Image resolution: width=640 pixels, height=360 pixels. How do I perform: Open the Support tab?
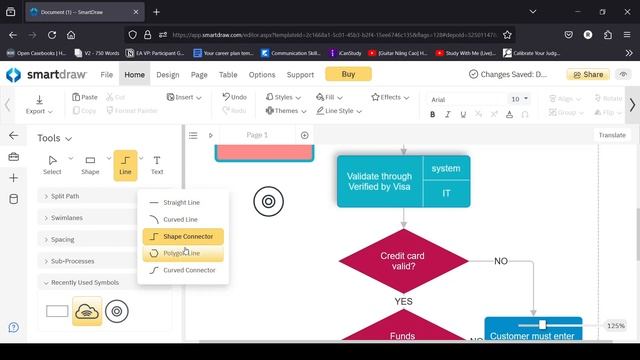pos(300,75)
